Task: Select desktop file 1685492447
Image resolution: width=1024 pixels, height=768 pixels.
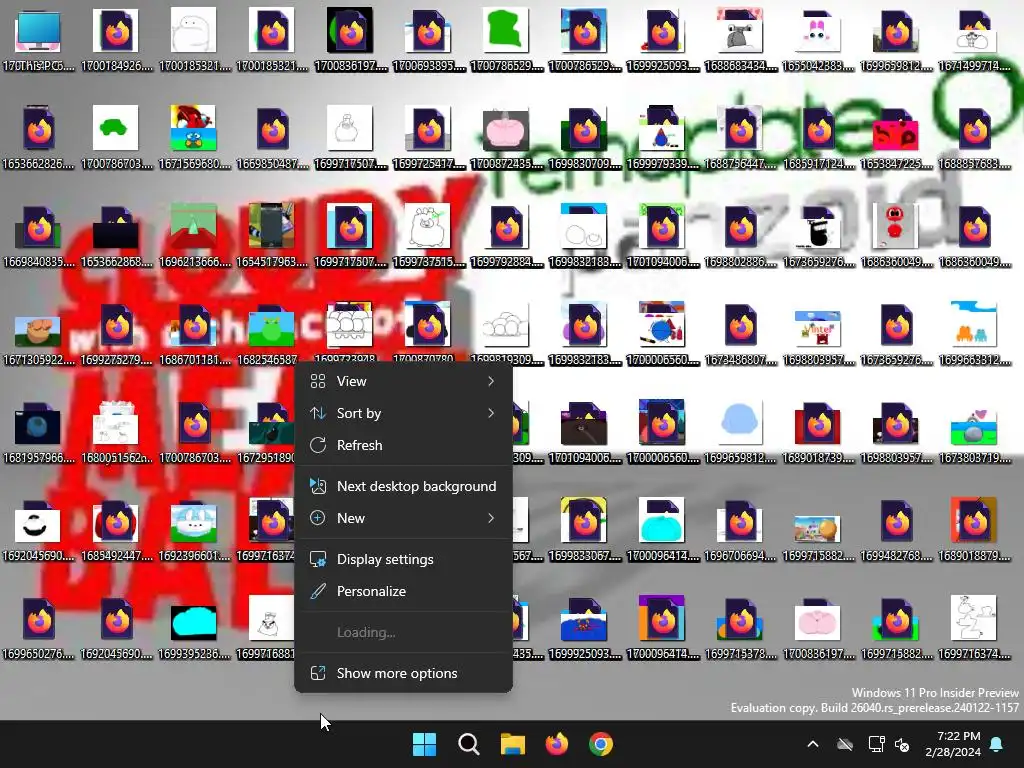Action: [x=116, y=530]
